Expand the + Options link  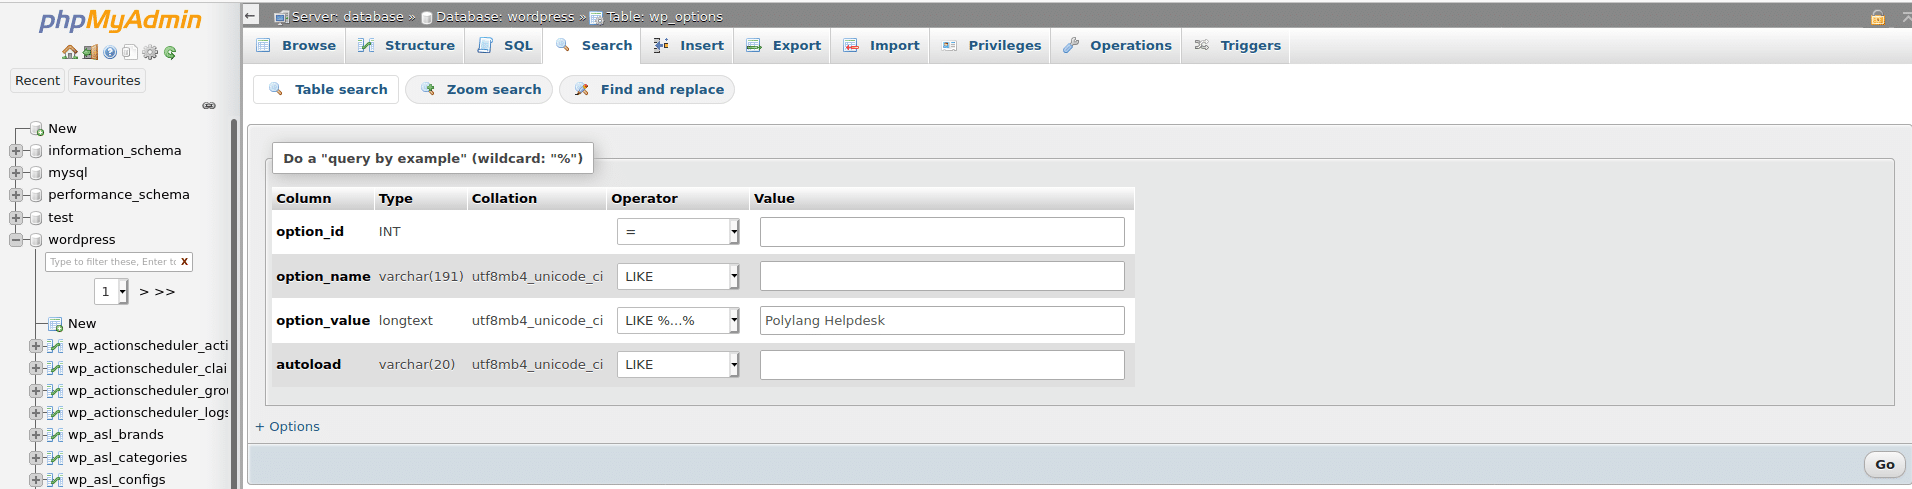pos(287,427)
